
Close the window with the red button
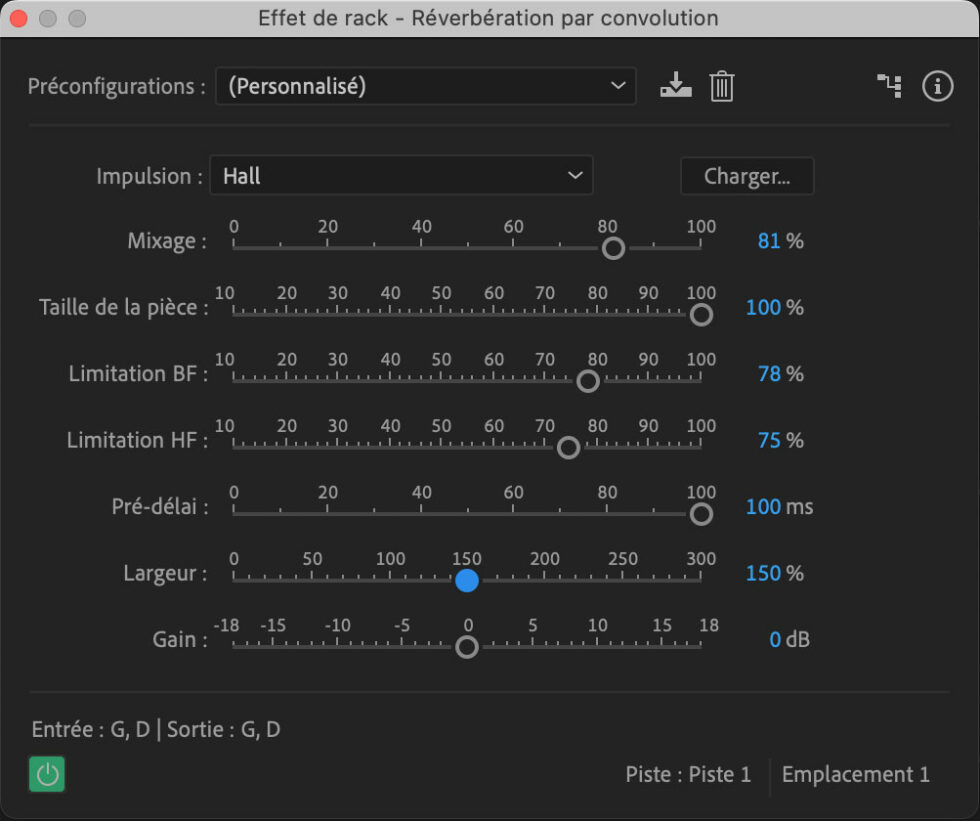pyautogui.click(x=19, y=19)
